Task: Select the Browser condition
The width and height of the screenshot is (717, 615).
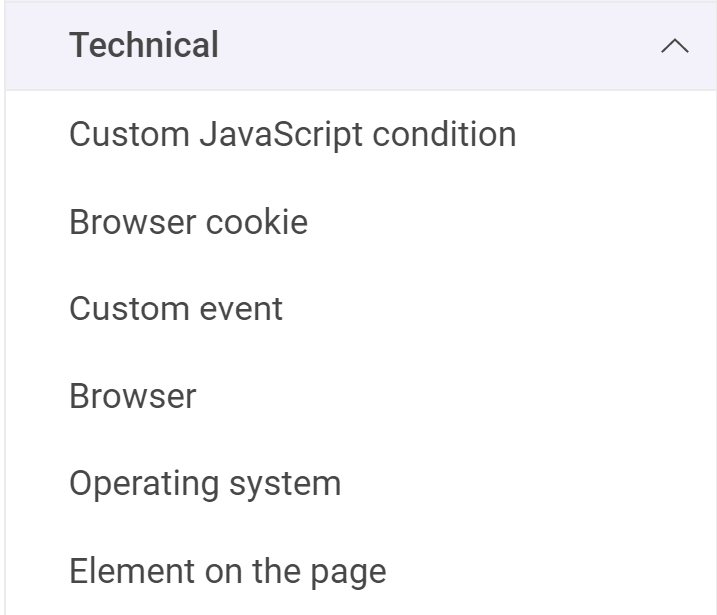Action: pyautogui.click(x=133, y=397)
